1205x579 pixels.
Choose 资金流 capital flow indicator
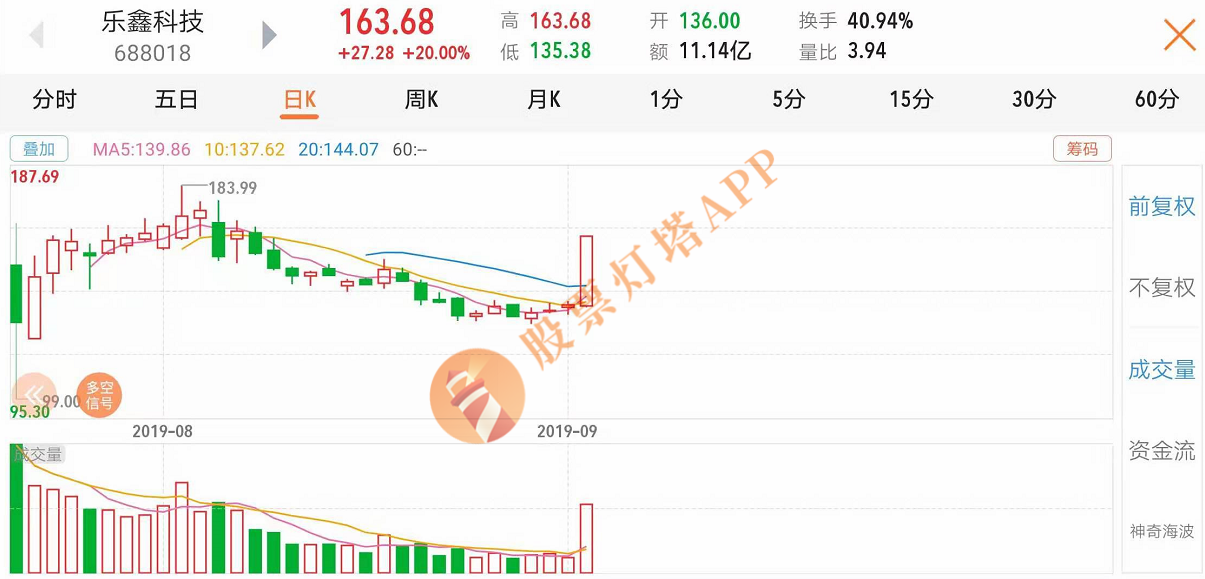[1162, 451]
